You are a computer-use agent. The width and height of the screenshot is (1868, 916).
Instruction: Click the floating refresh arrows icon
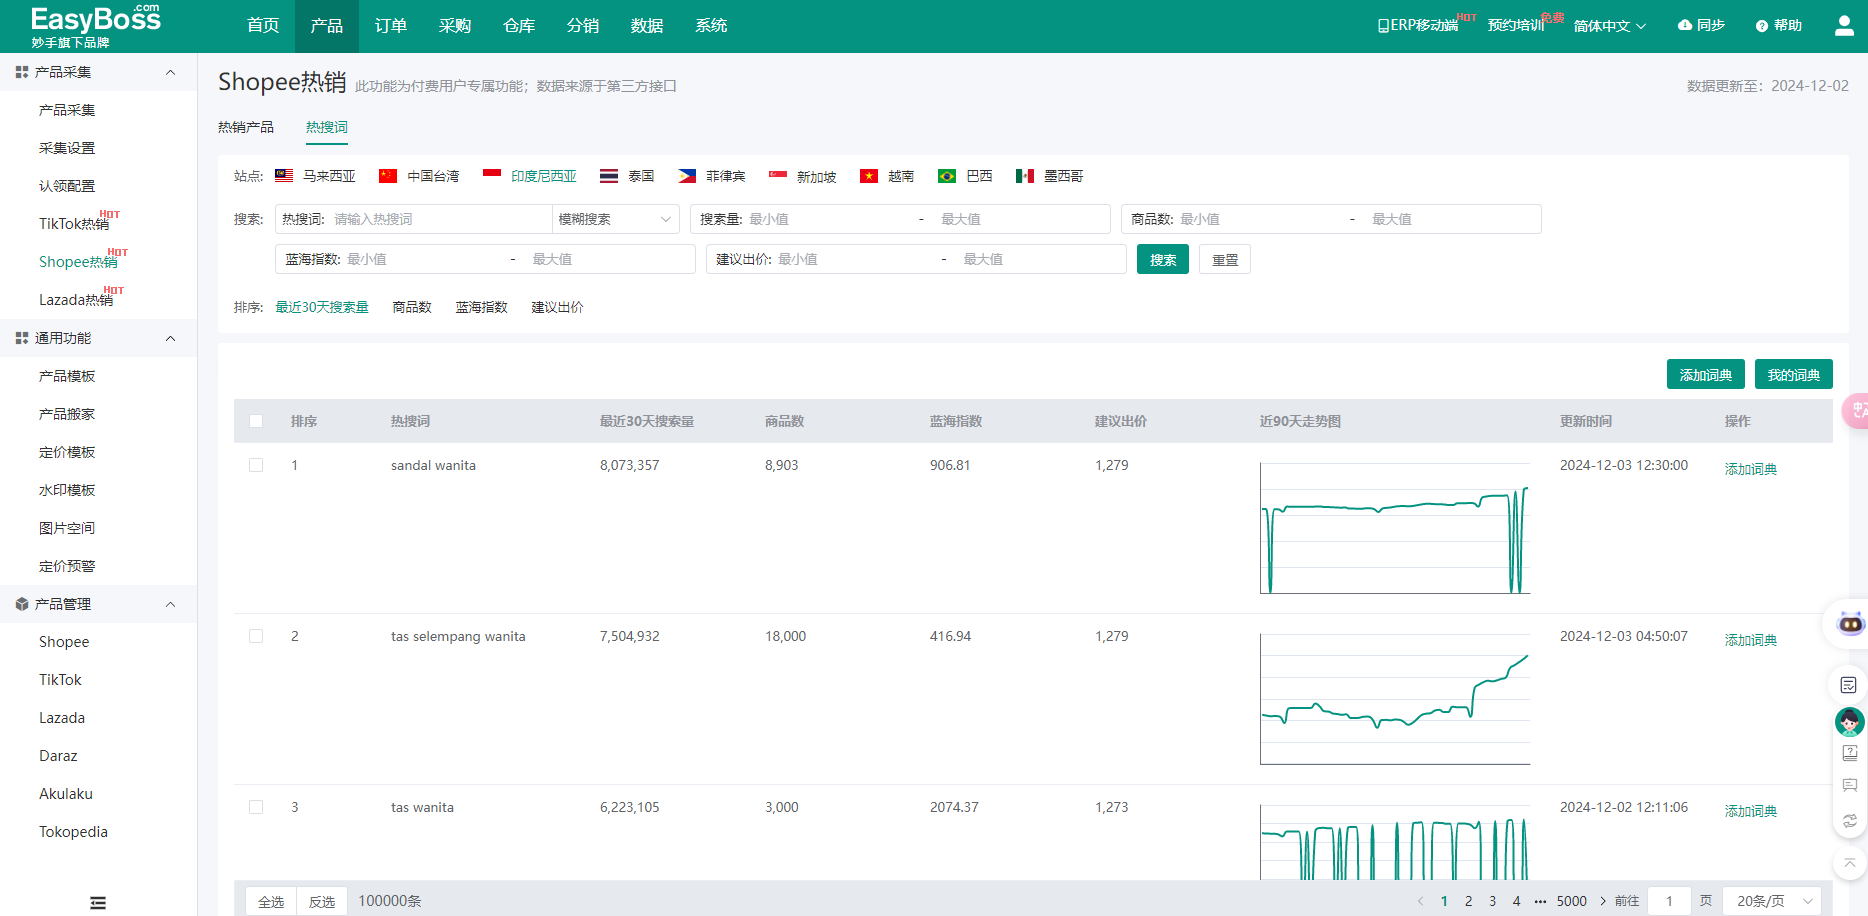point(1850,821)
